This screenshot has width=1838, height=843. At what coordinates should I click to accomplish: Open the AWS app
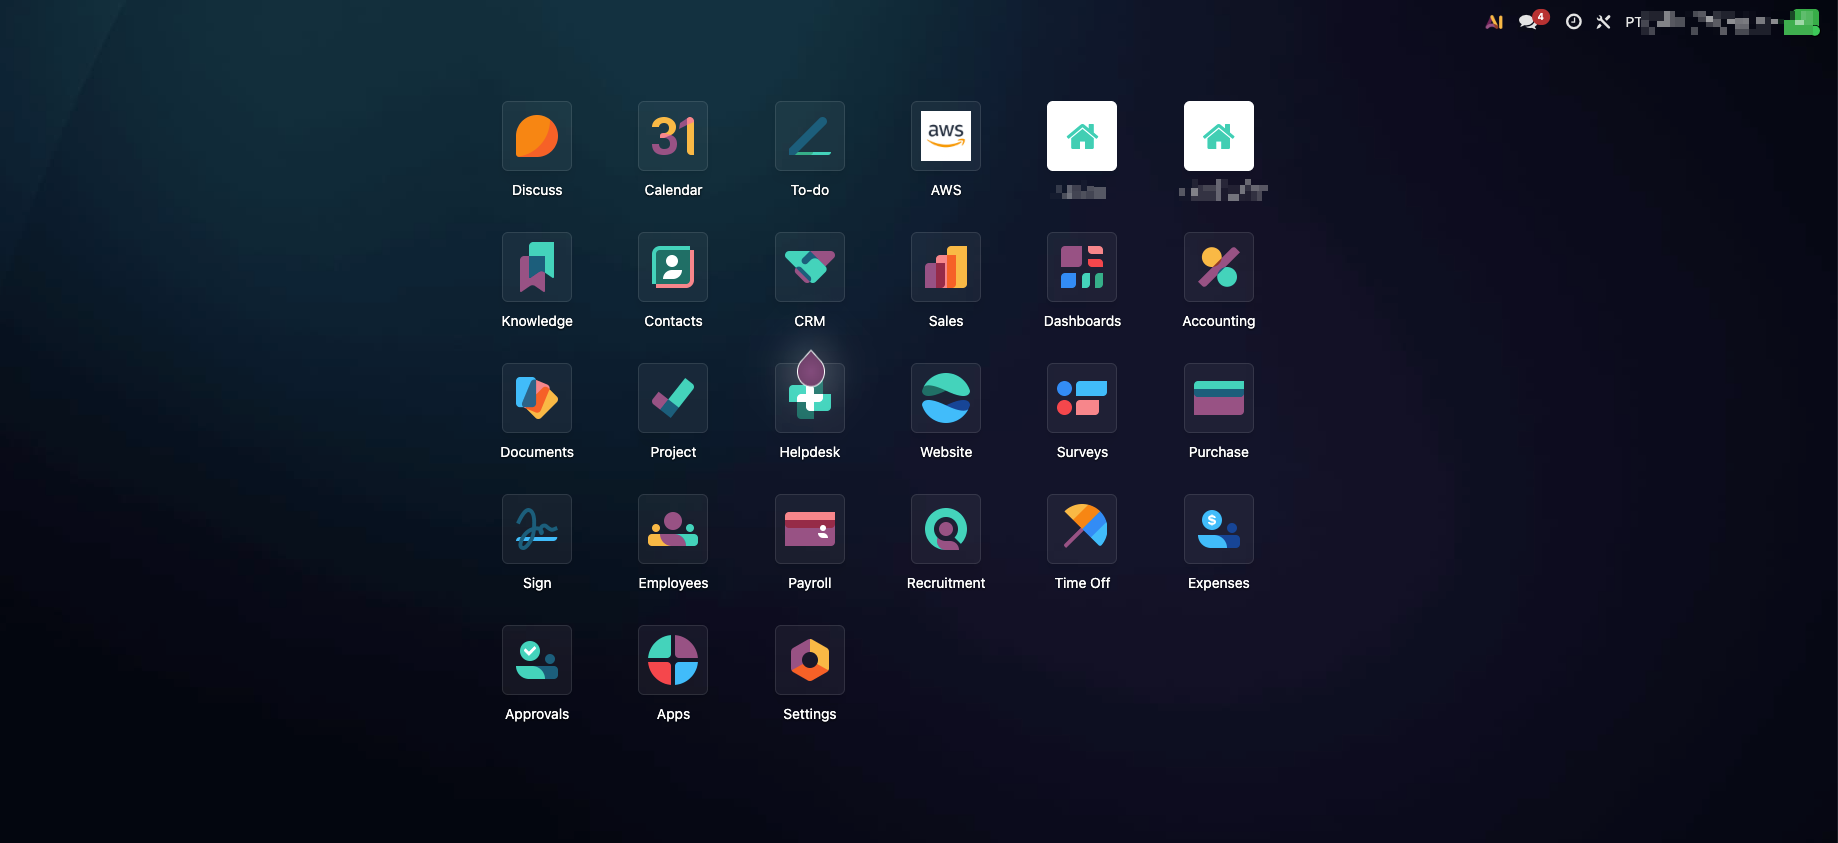tap(946, 136)
